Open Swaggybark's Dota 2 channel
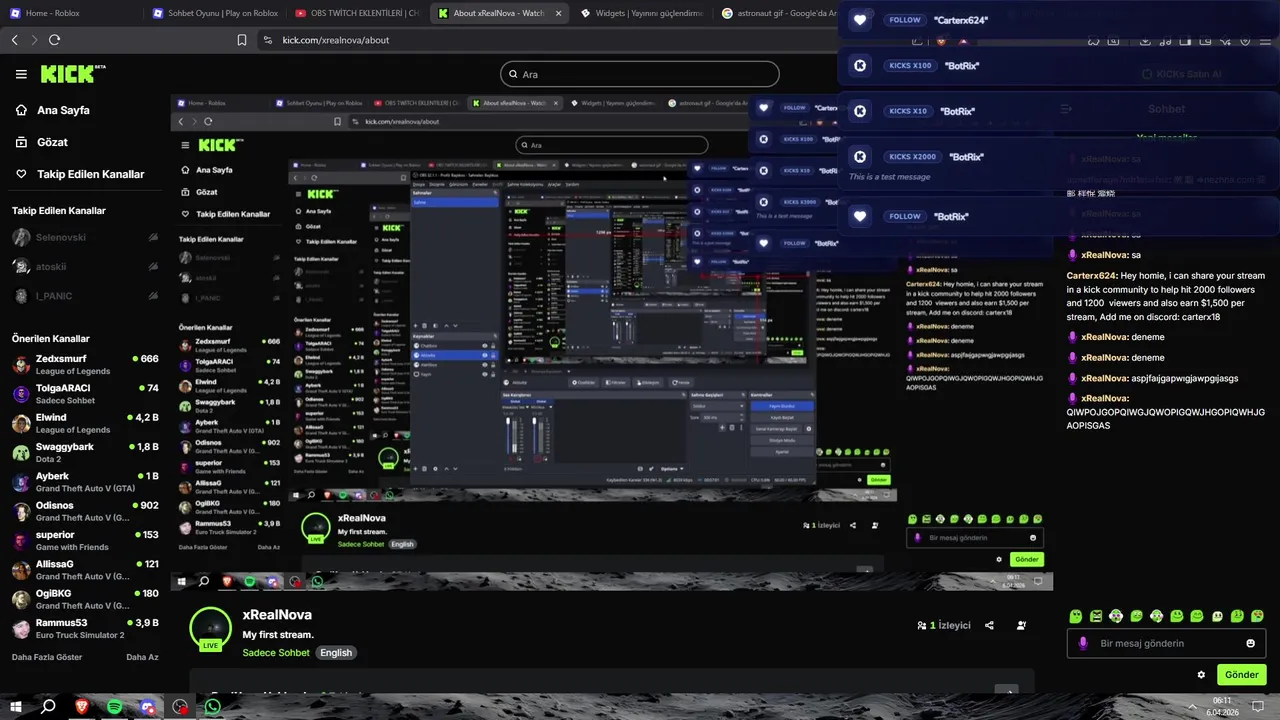This screenshot has height=720, width=1280. (x=85, y=453)
